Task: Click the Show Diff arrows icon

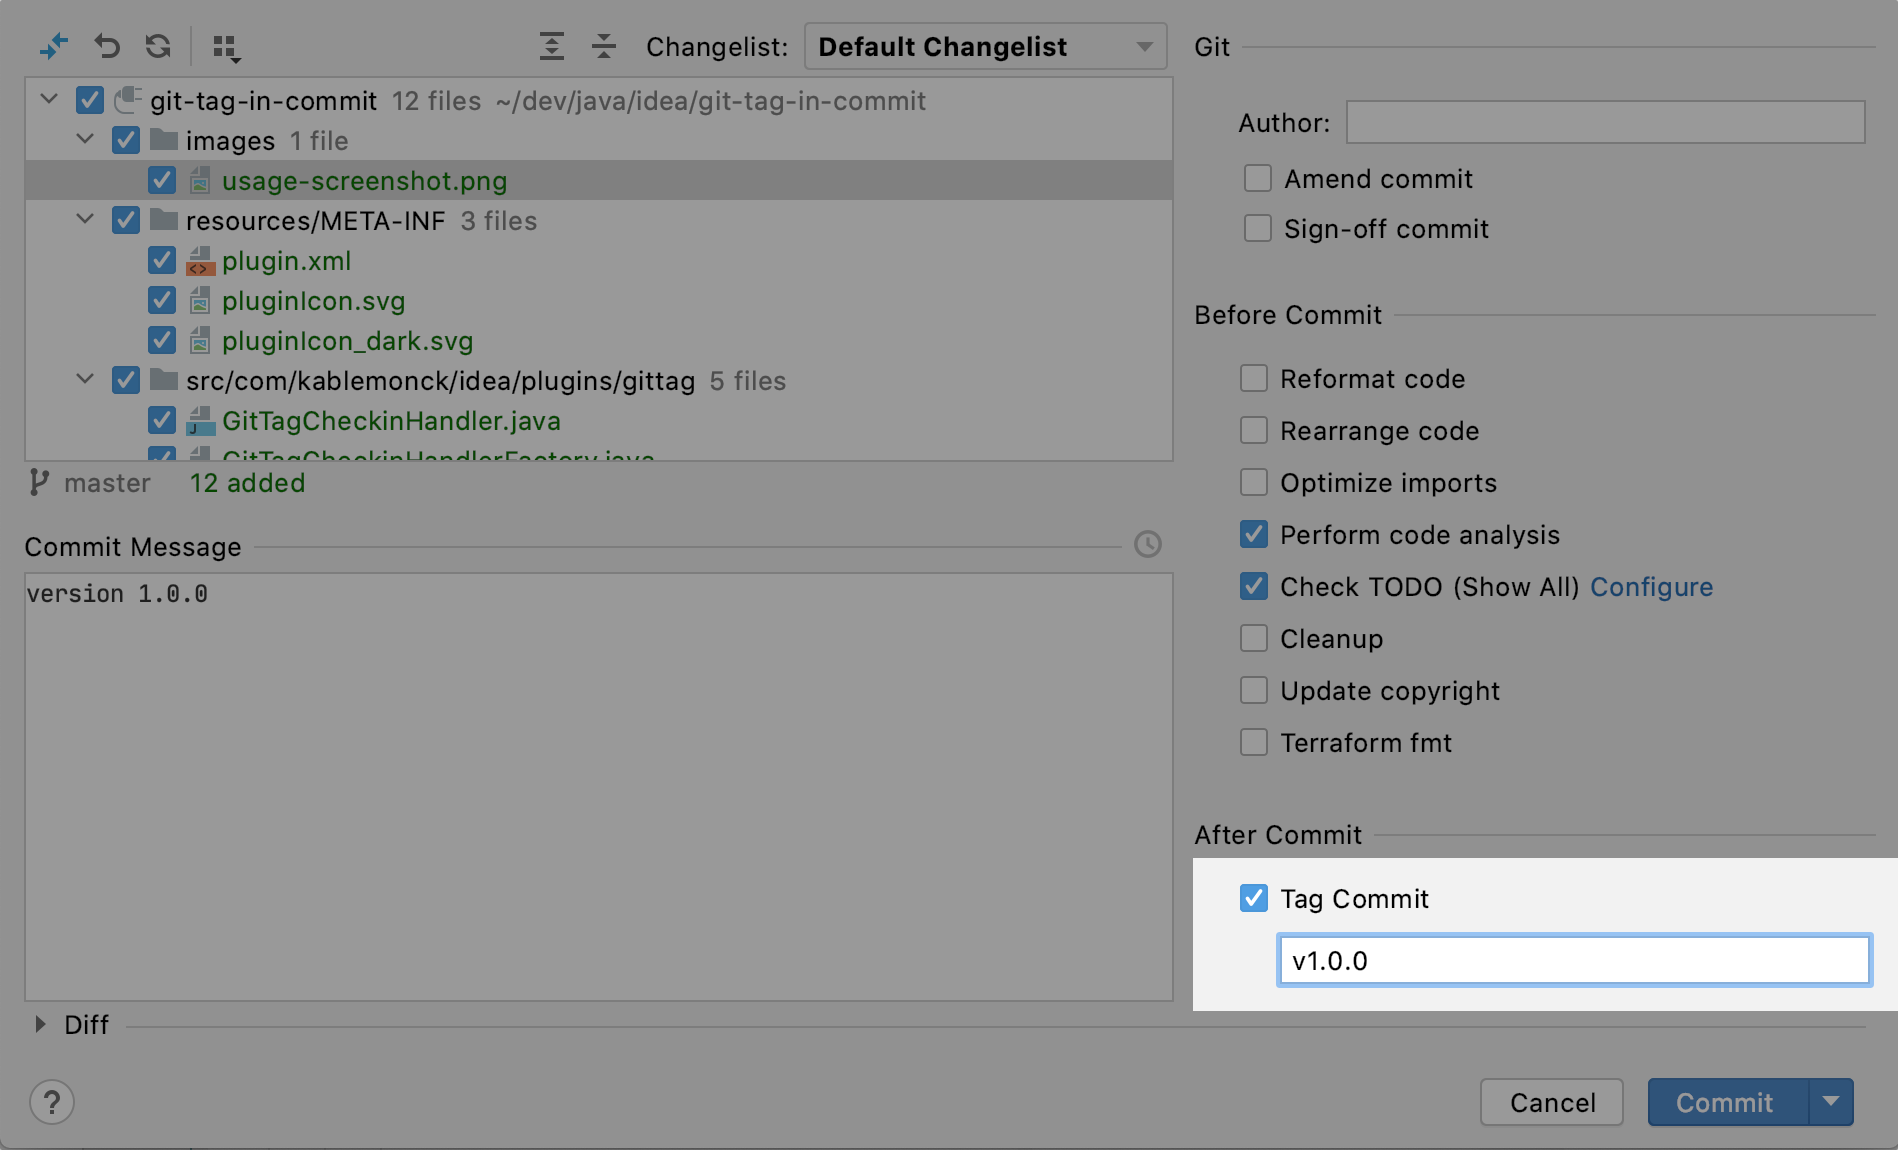Action: click(54, 46)
